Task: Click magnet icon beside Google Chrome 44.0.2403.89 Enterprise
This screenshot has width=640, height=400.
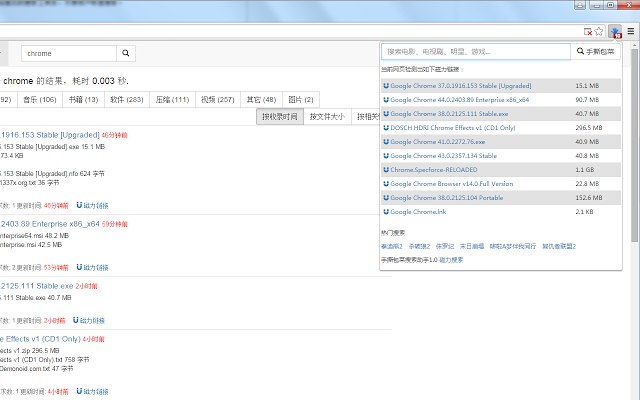Action: (x=386, y=100)
